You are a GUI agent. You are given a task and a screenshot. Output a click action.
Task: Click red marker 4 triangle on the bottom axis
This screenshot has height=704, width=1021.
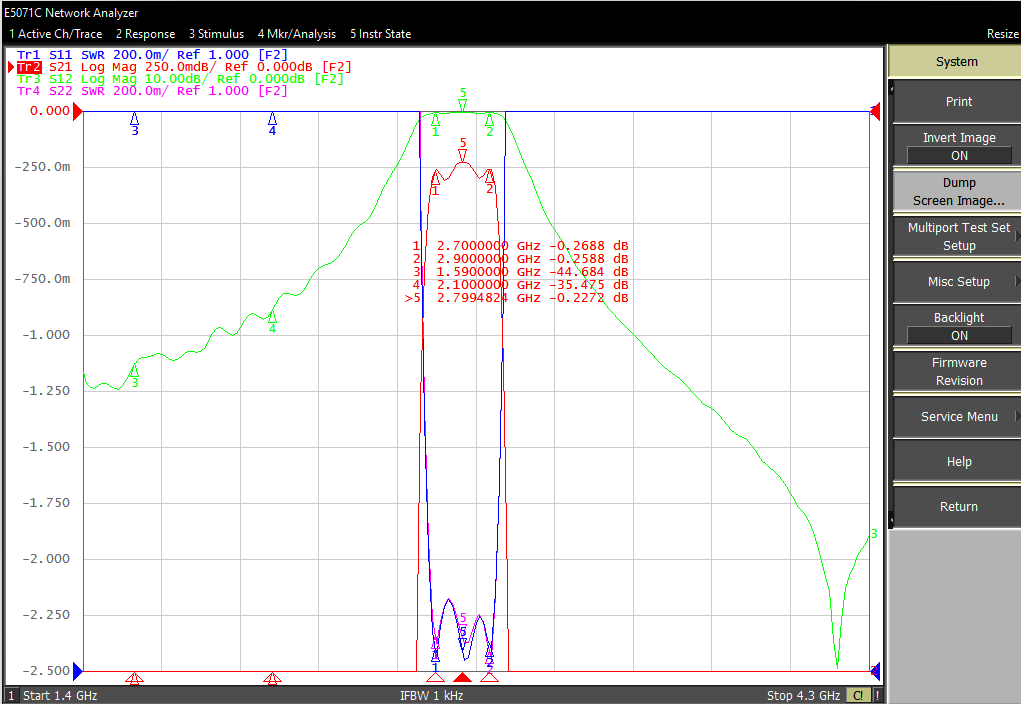pos(272,678)
